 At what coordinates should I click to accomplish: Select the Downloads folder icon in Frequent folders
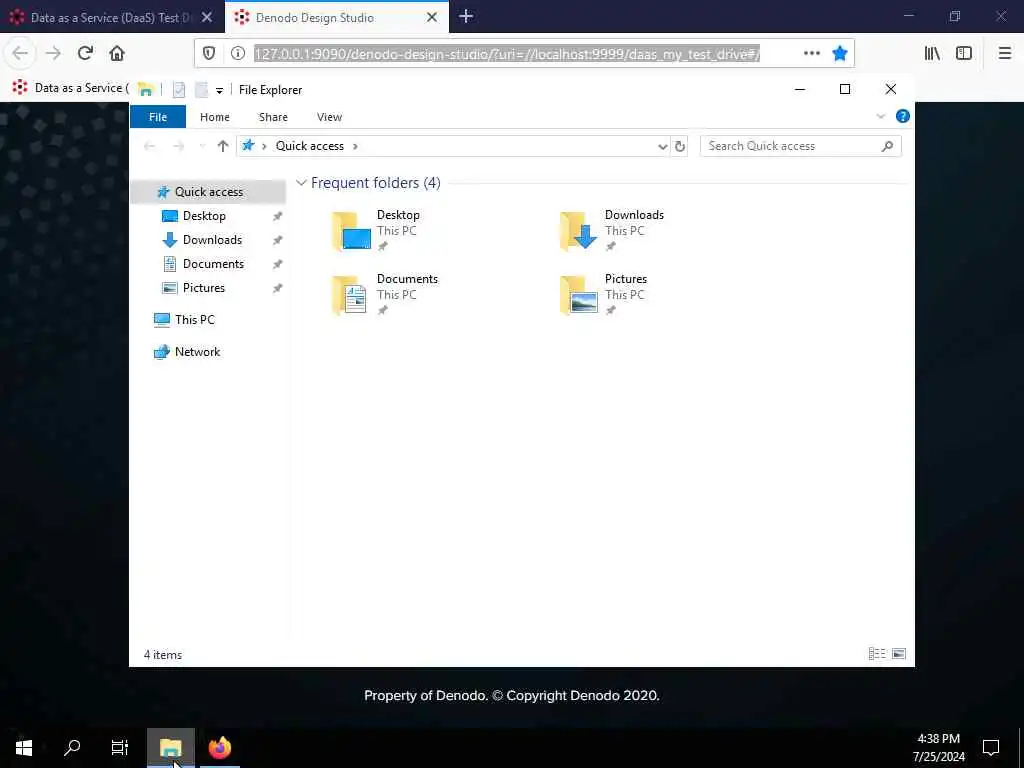579,231
